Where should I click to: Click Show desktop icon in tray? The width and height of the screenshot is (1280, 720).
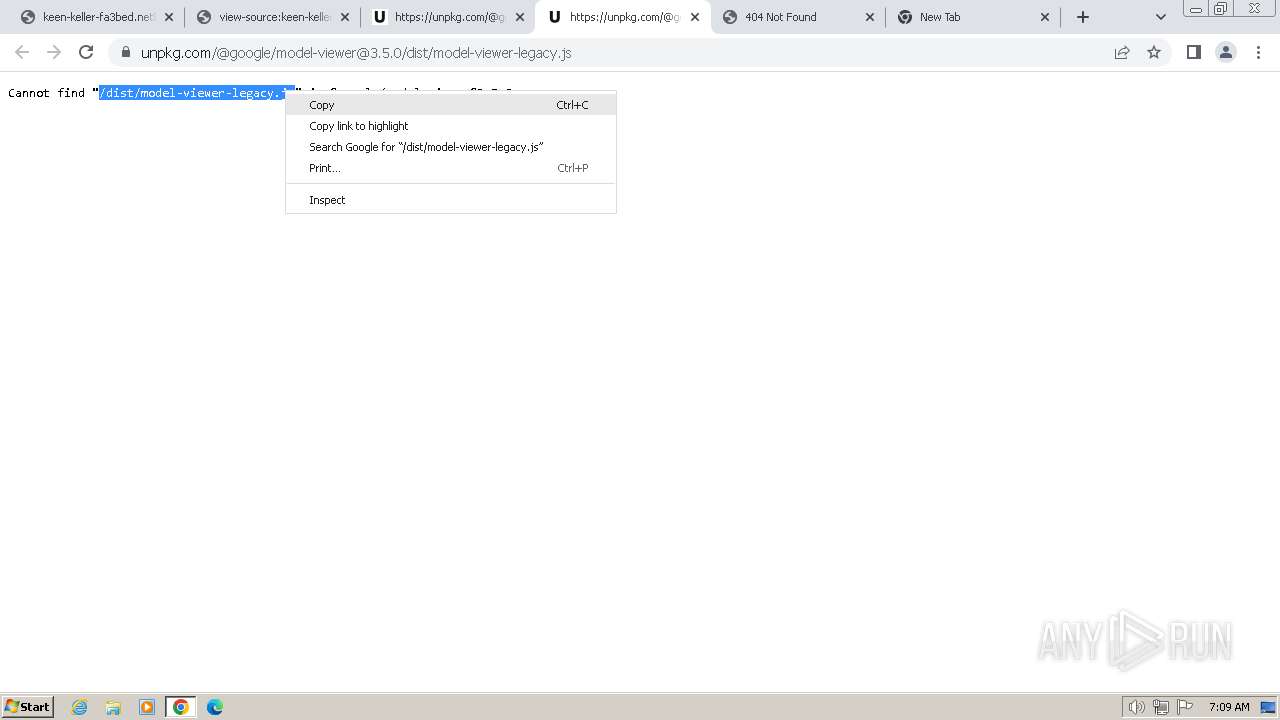pyautogui.click(x=1268, y=707)
